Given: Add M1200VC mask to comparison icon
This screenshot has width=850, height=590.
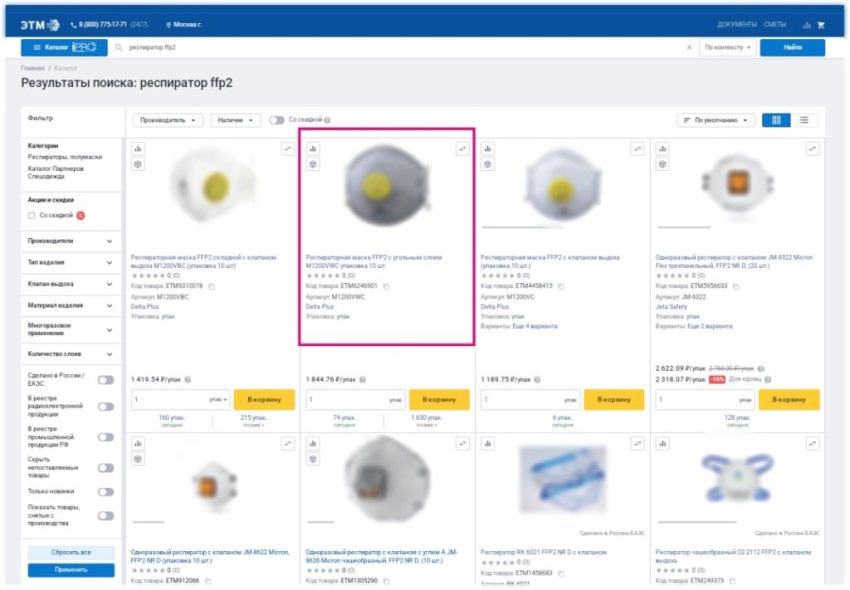Looking at the screenshot, I should (x=488, y=149).
